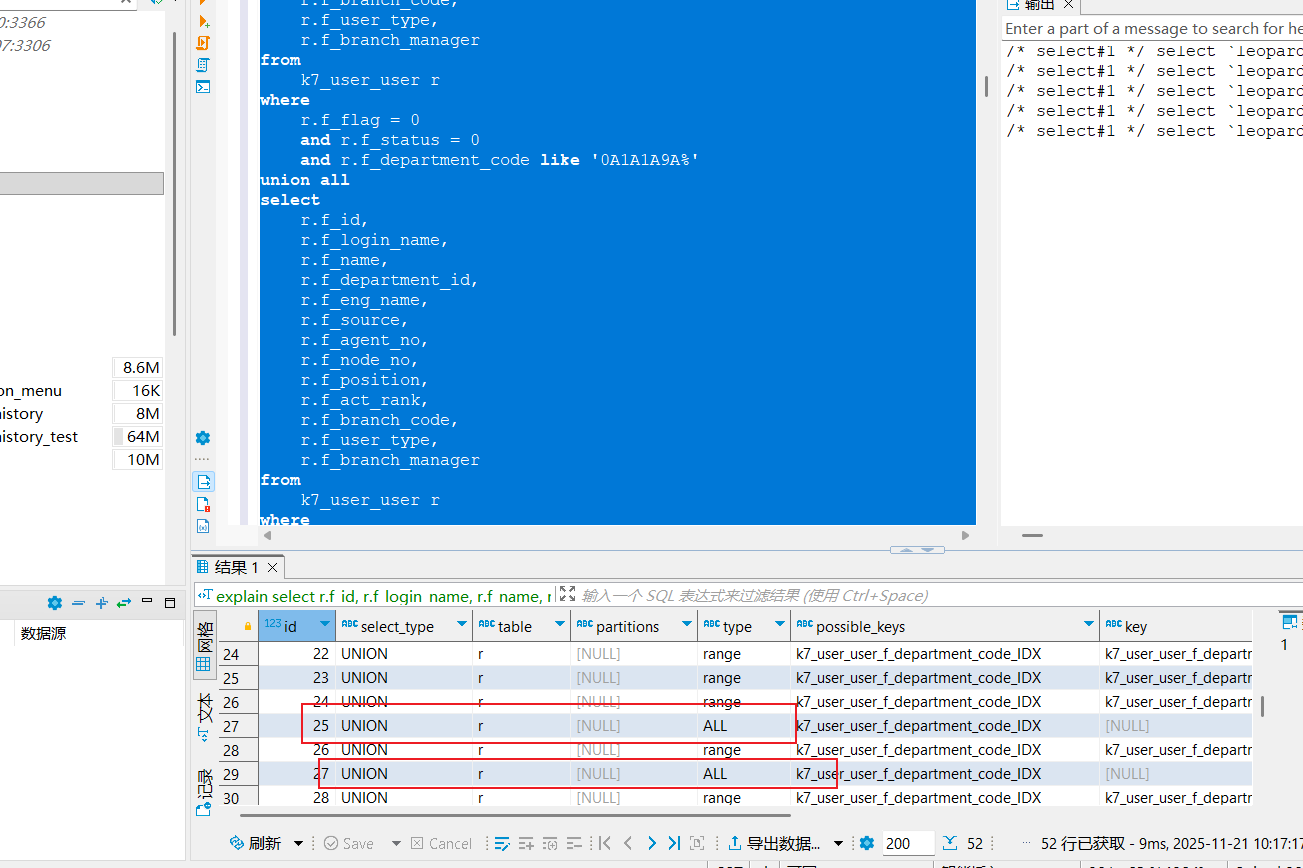Select the 结果 1 result tab
This screenshot has width=1303, height=868.
tap(236, 567)
